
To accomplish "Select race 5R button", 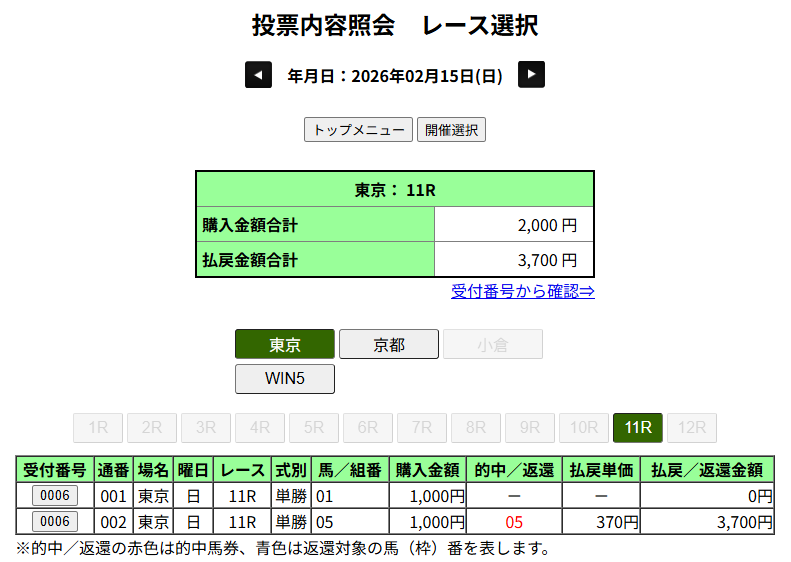I will 314,428.
